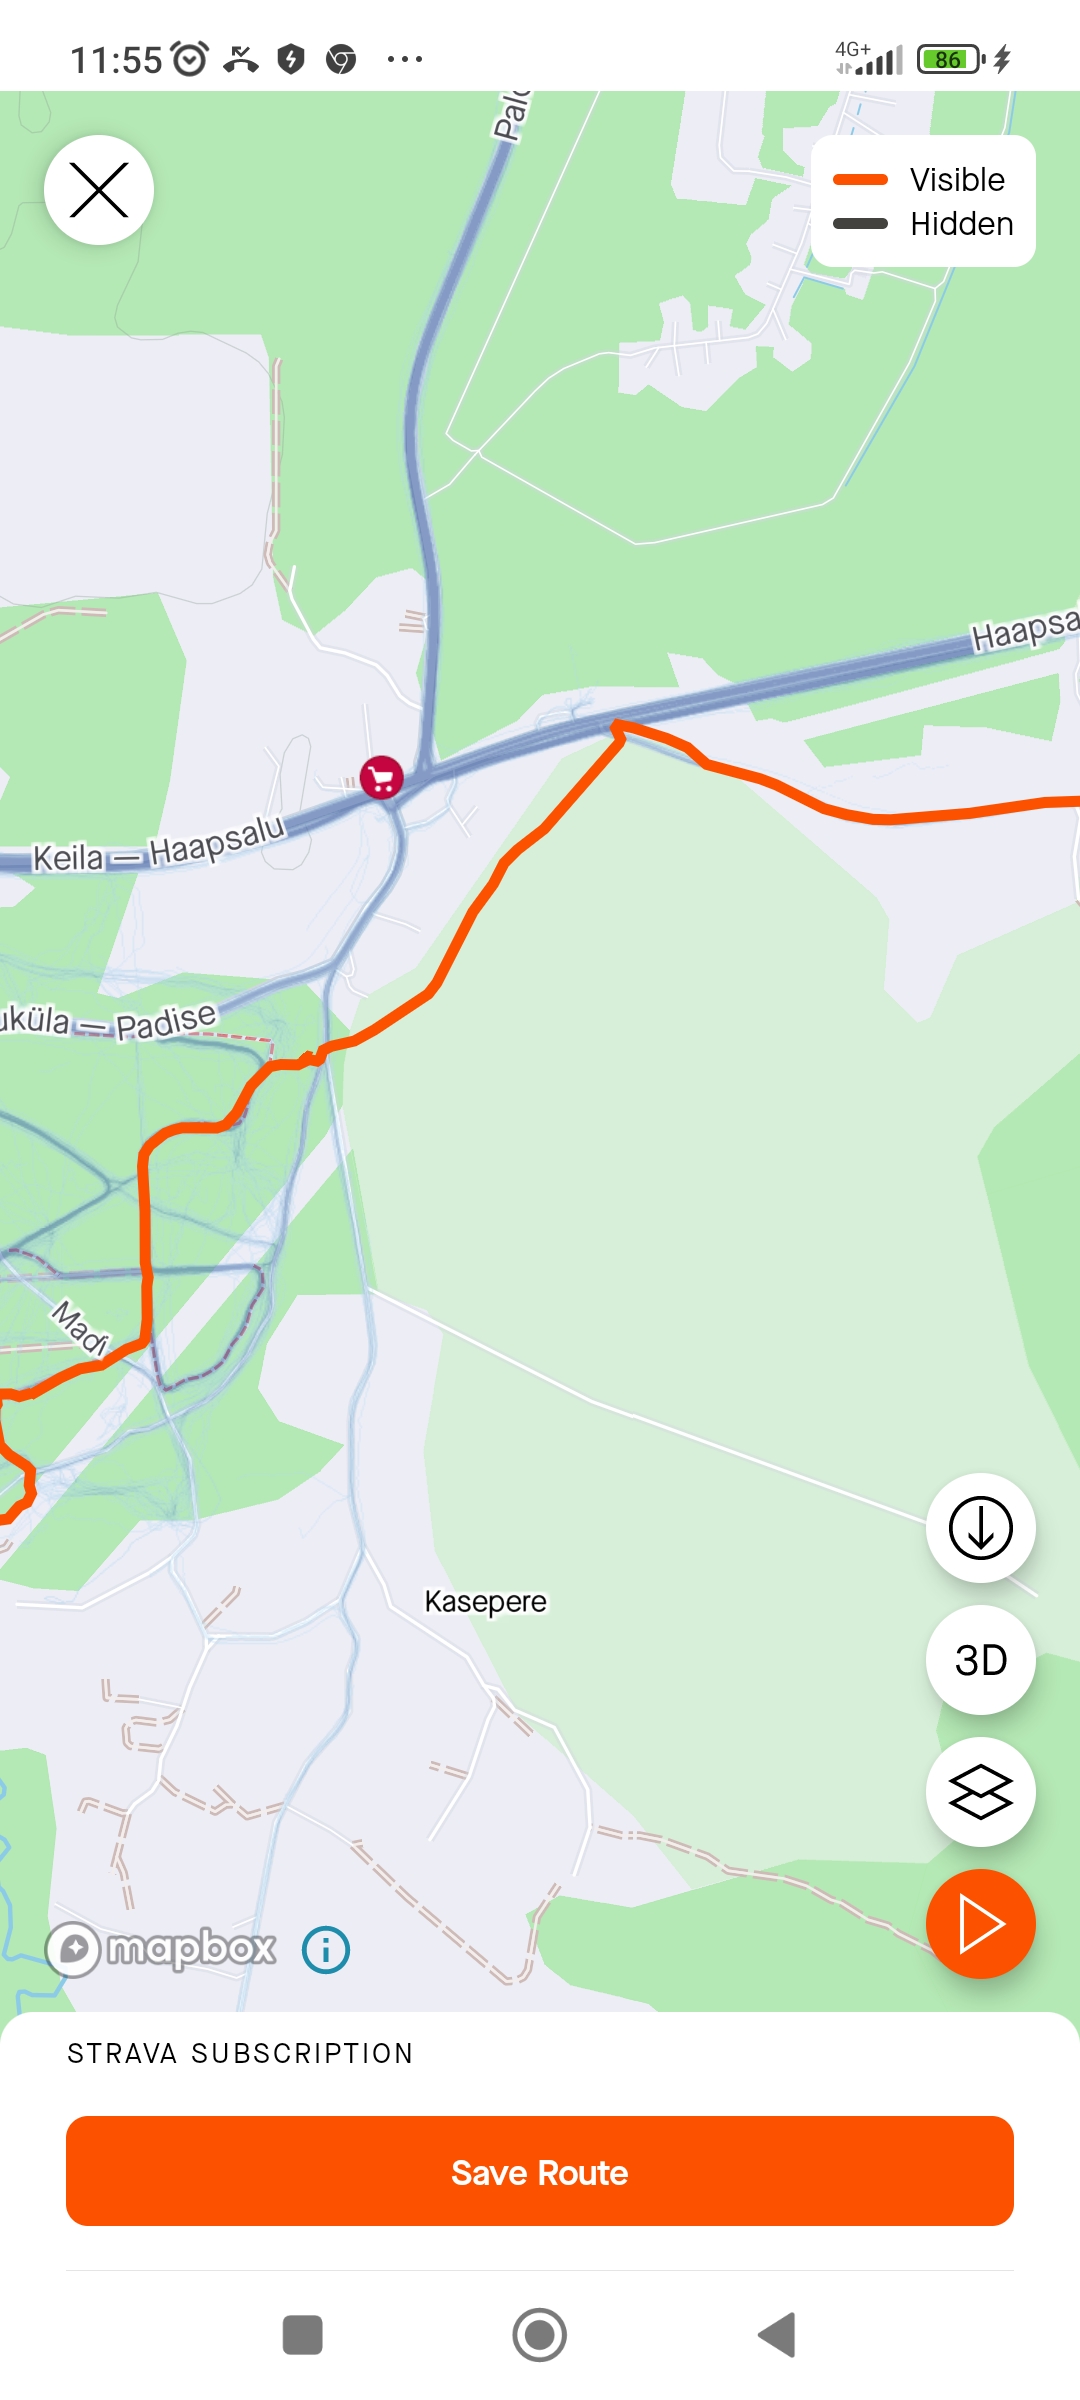Switch map to 3D view
1080x2400 pixels.
tap(980, 1660)
